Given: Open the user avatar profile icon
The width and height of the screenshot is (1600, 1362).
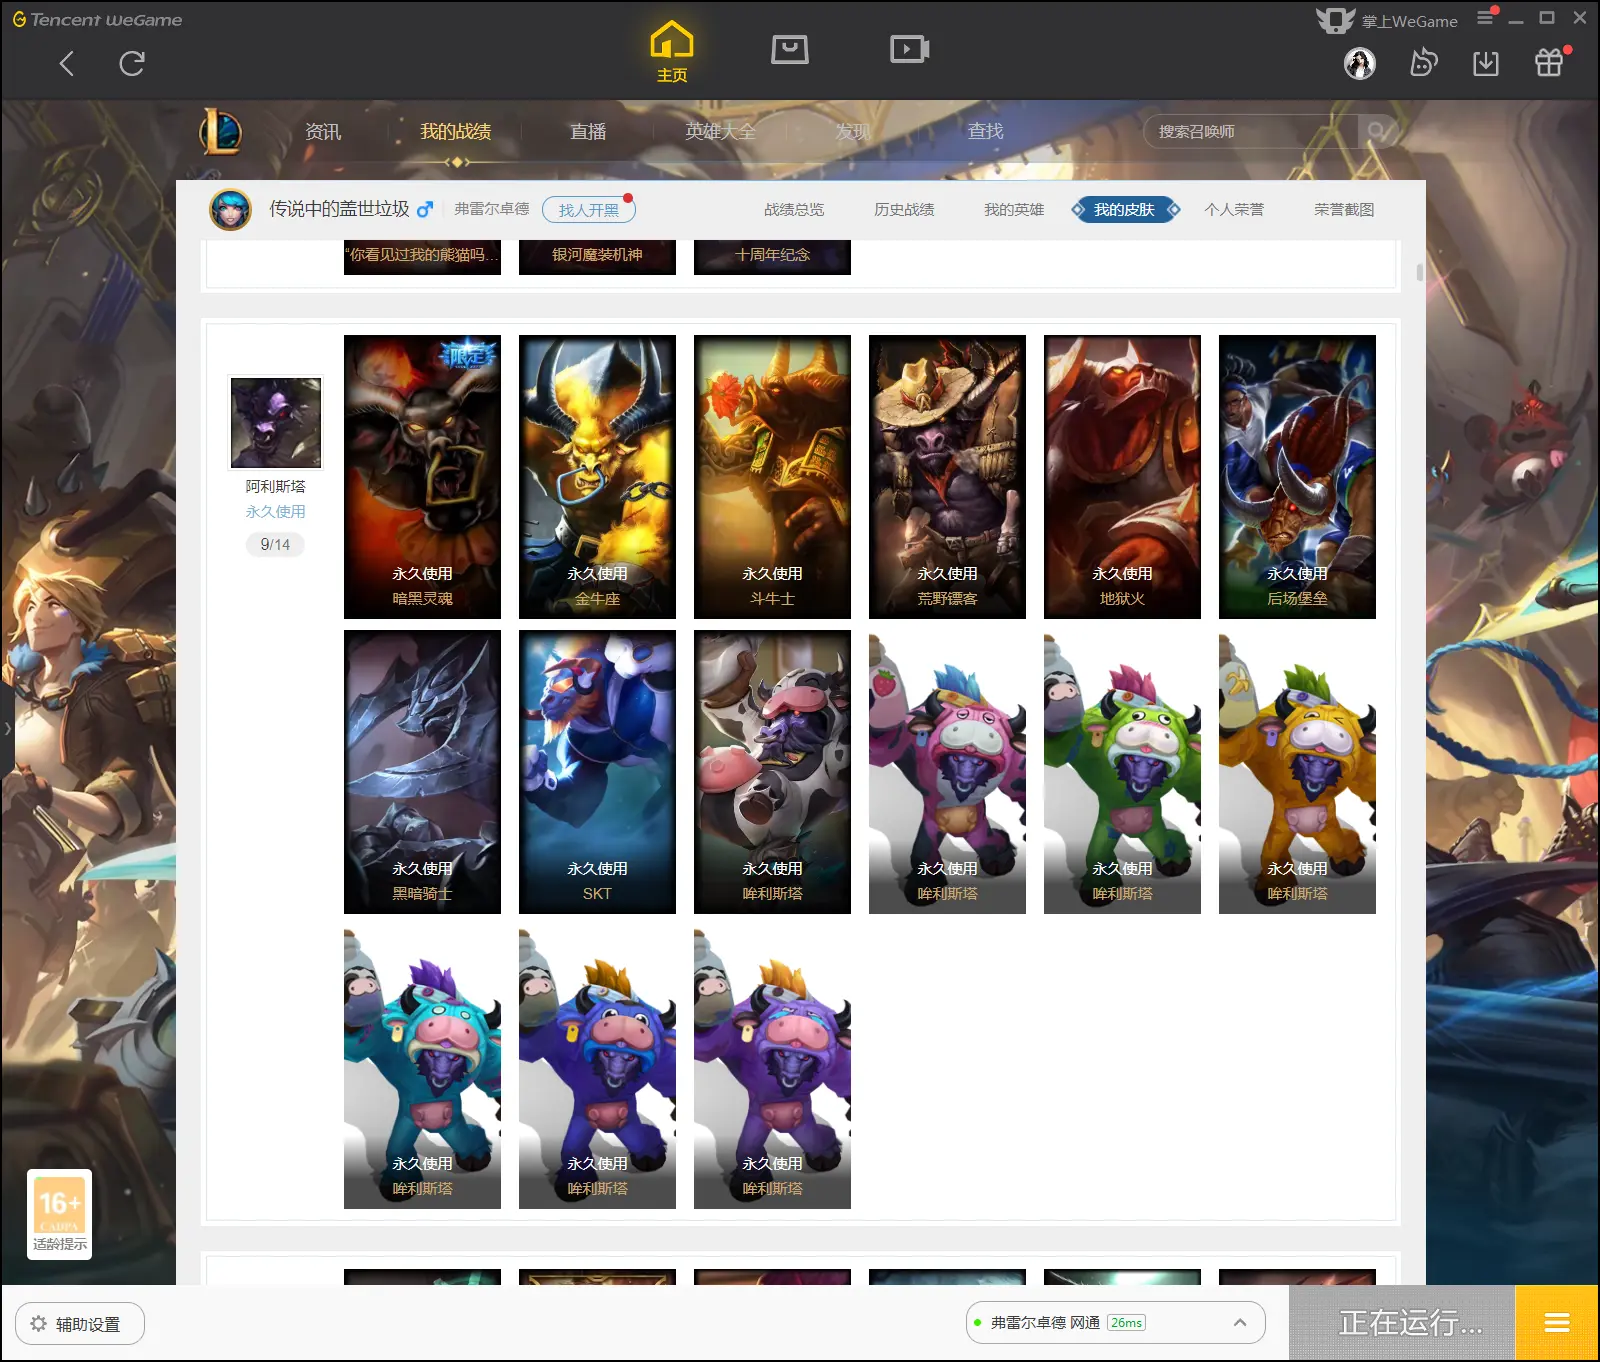Looking at the screenshot, I should click(x=1360, y=64).
